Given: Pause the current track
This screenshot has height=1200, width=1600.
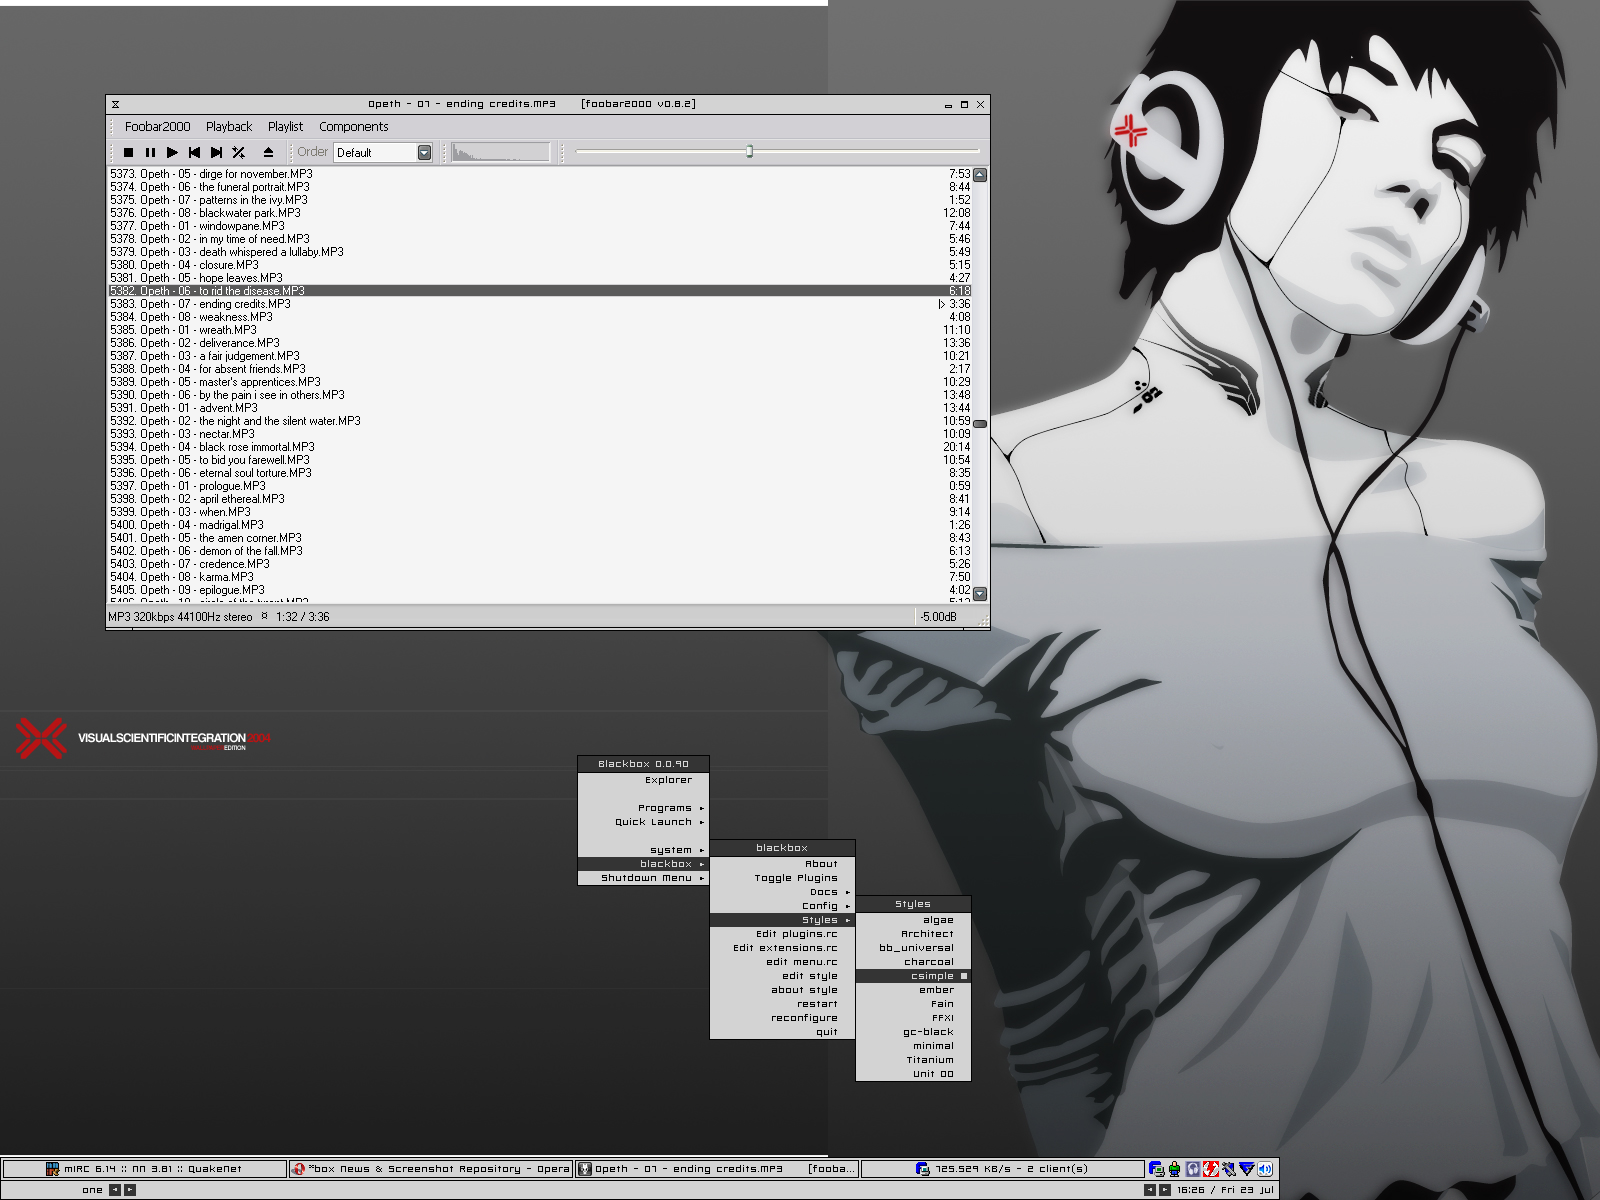Looking at the screenshot, I should point(150,153).
